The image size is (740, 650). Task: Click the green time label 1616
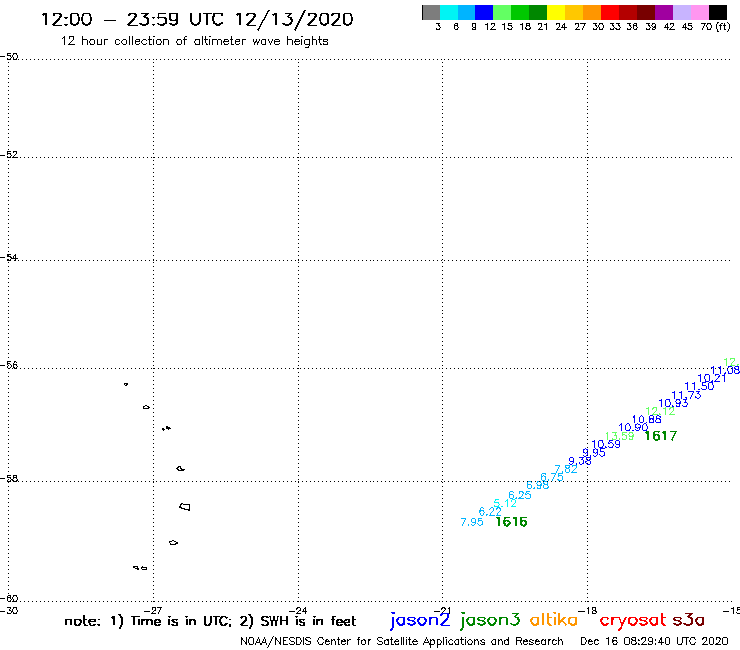tap(512, 522)
